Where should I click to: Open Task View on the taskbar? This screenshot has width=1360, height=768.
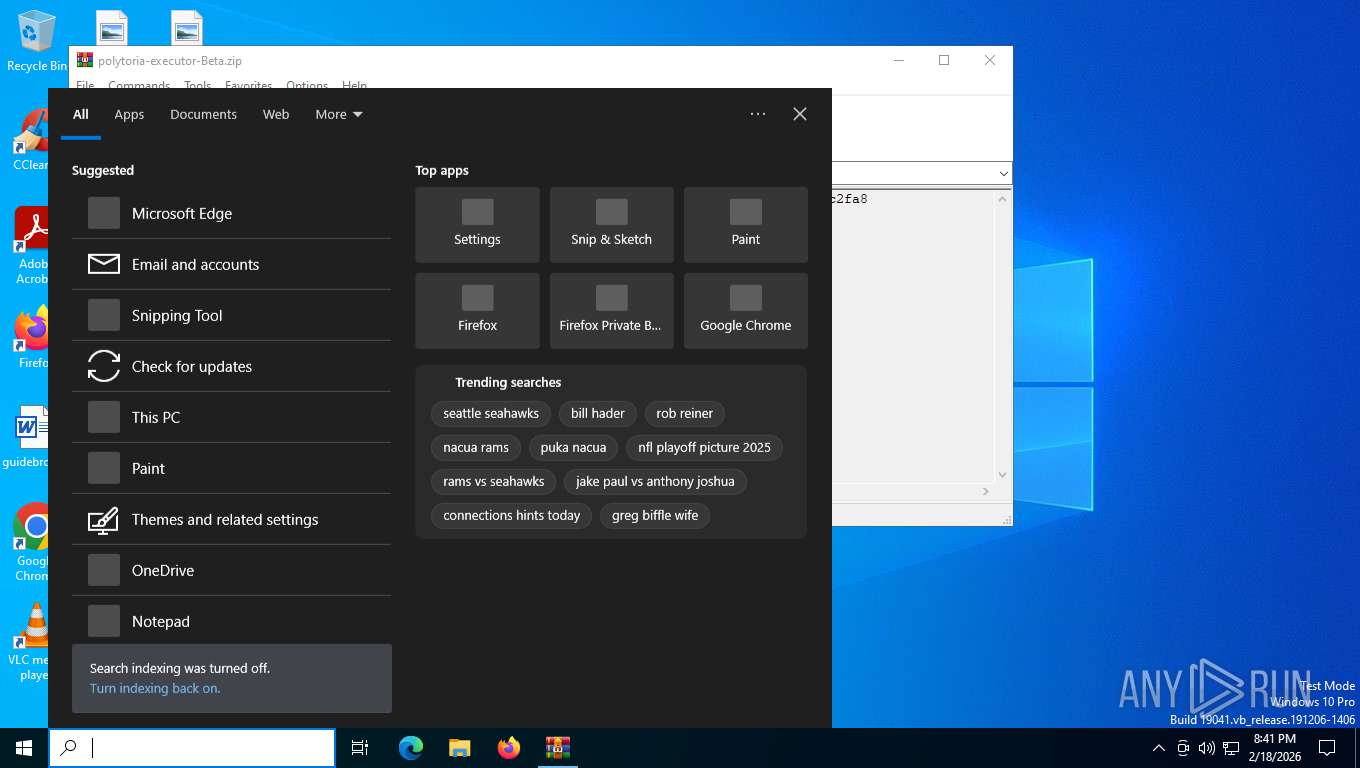pyautogui.click(x=360, y=748)
